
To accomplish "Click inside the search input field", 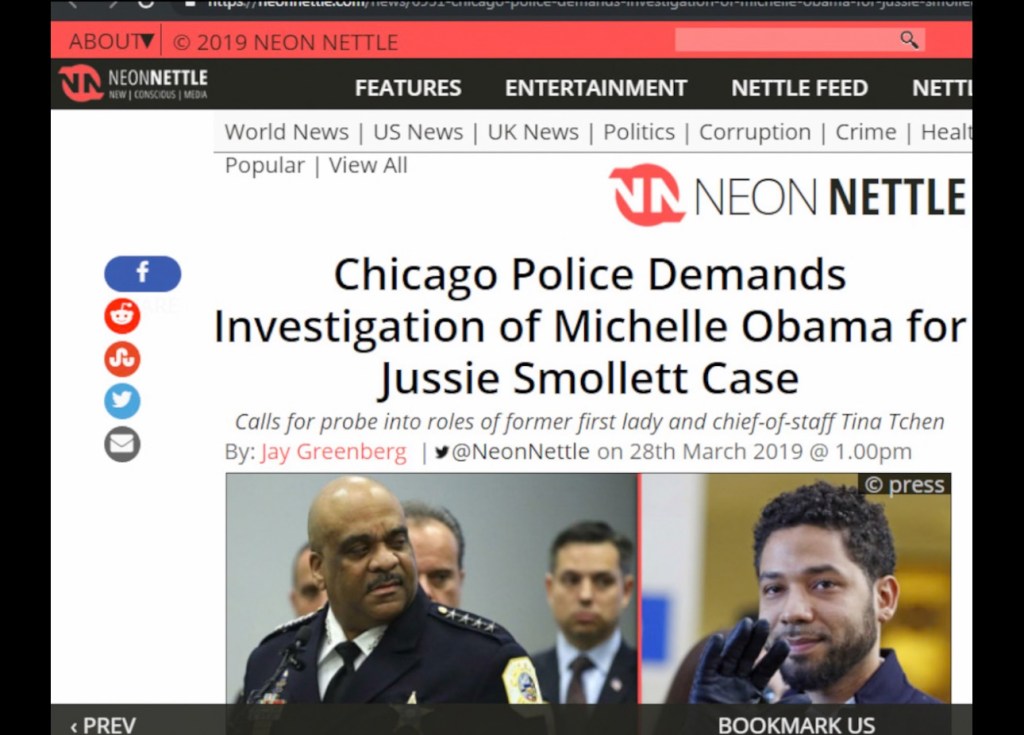I will (x=787, y=40).
